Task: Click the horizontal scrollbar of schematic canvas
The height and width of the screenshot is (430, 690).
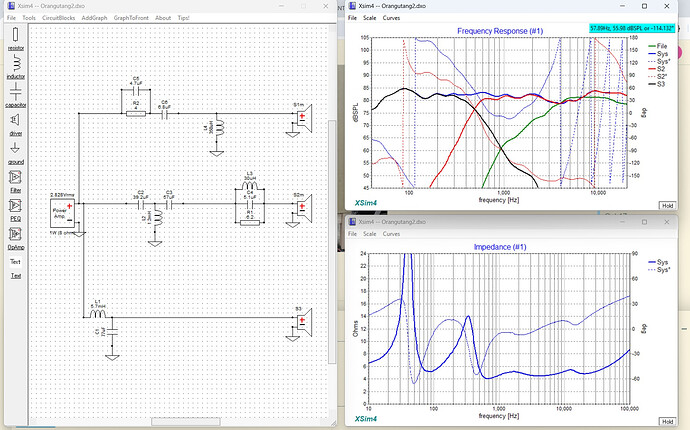Action: pyautogui.click(x=186, y=422)
